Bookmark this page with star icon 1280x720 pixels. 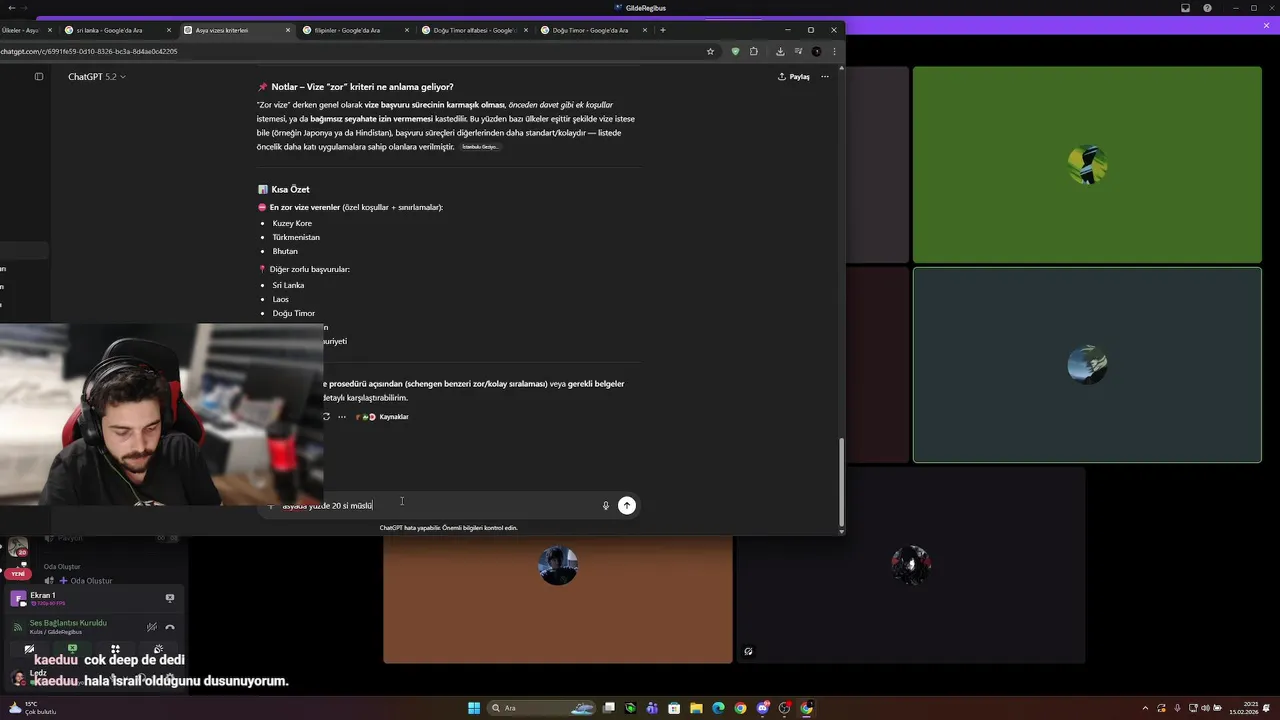tap(711, 51)
